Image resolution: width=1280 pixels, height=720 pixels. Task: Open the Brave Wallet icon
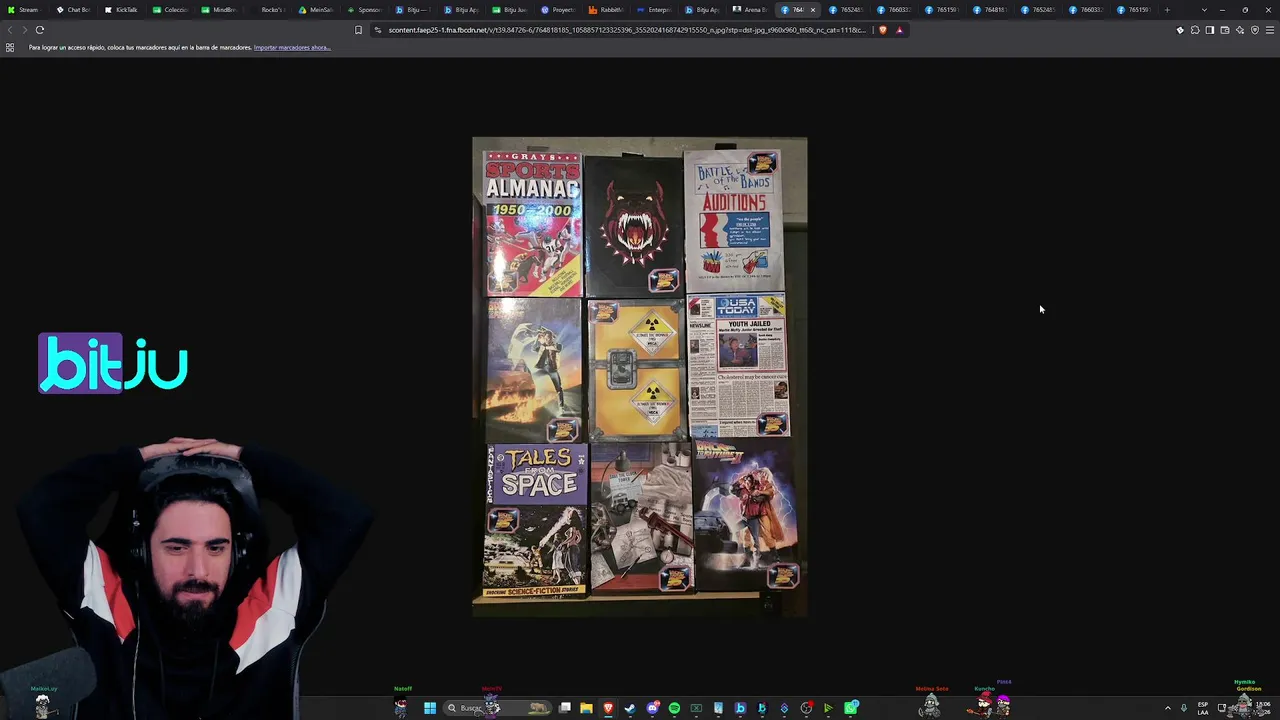[x=1225, y=30]
